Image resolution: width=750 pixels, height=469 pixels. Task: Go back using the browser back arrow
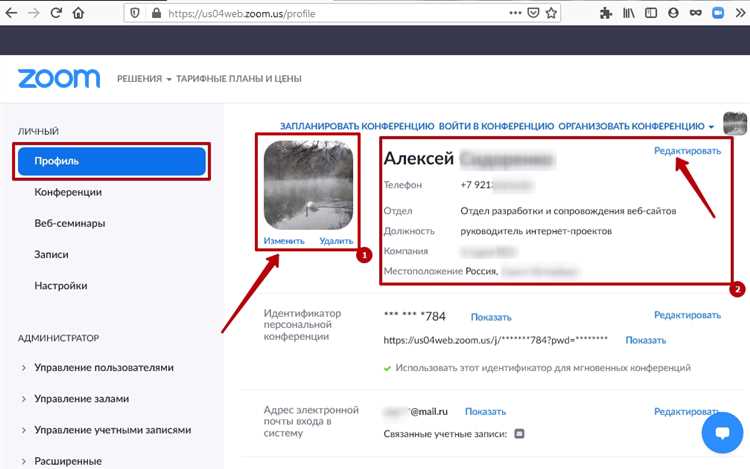[x=11, y=13]
